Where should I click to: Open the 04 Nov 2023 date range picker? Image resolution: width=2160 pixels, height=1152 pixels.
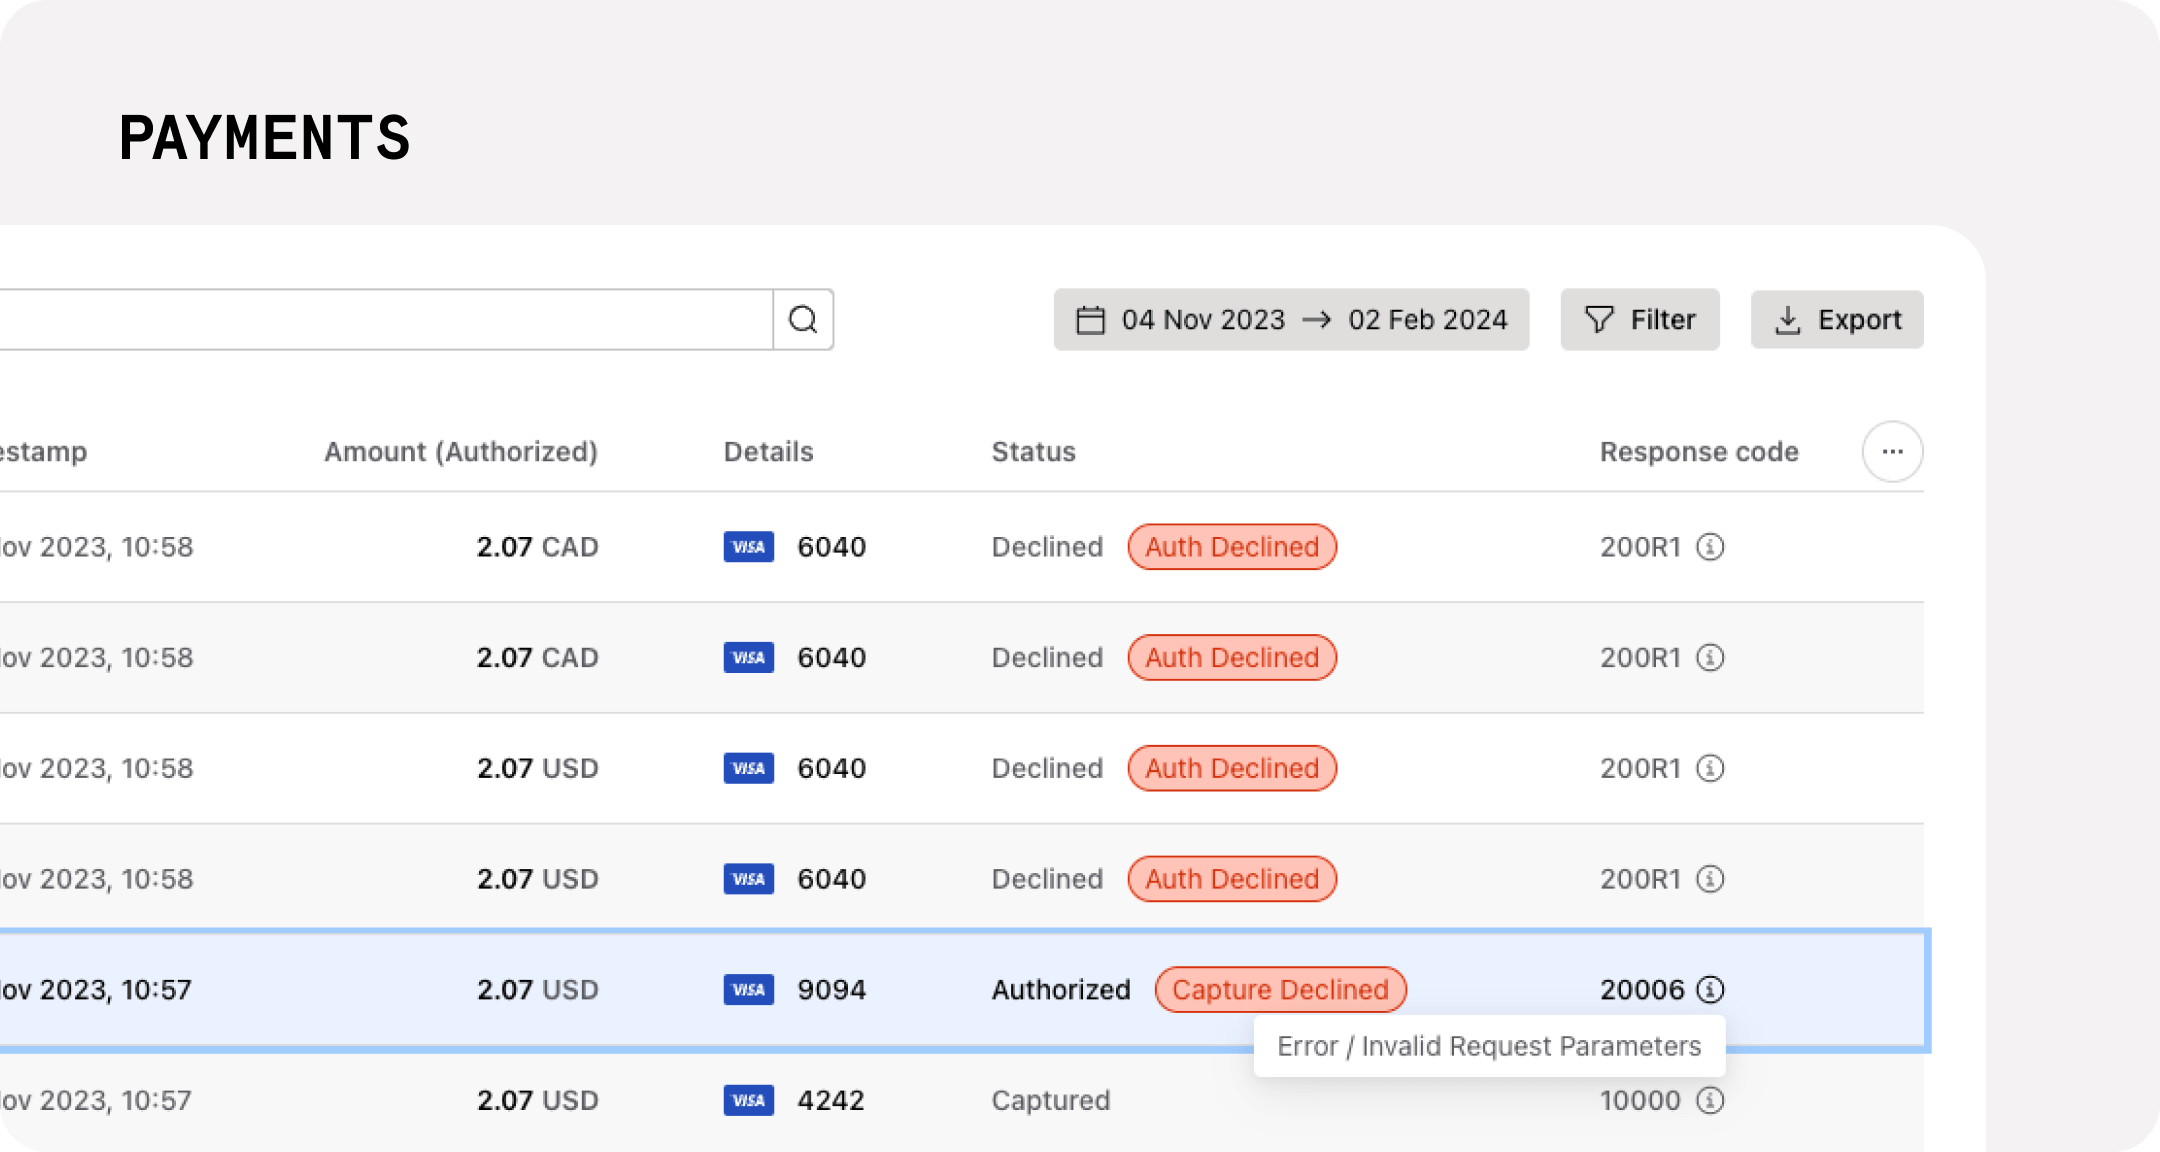click(x=1202, y=319)
